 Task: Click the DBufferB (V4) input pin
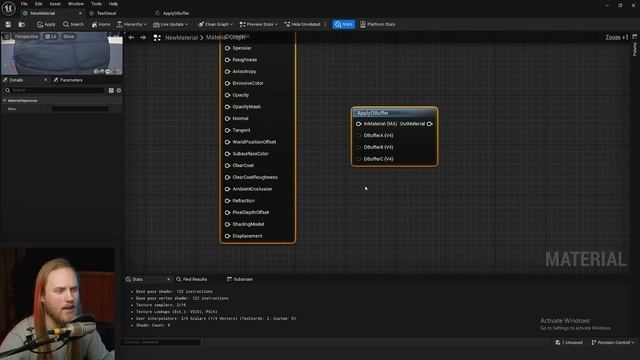pos(359,147)
